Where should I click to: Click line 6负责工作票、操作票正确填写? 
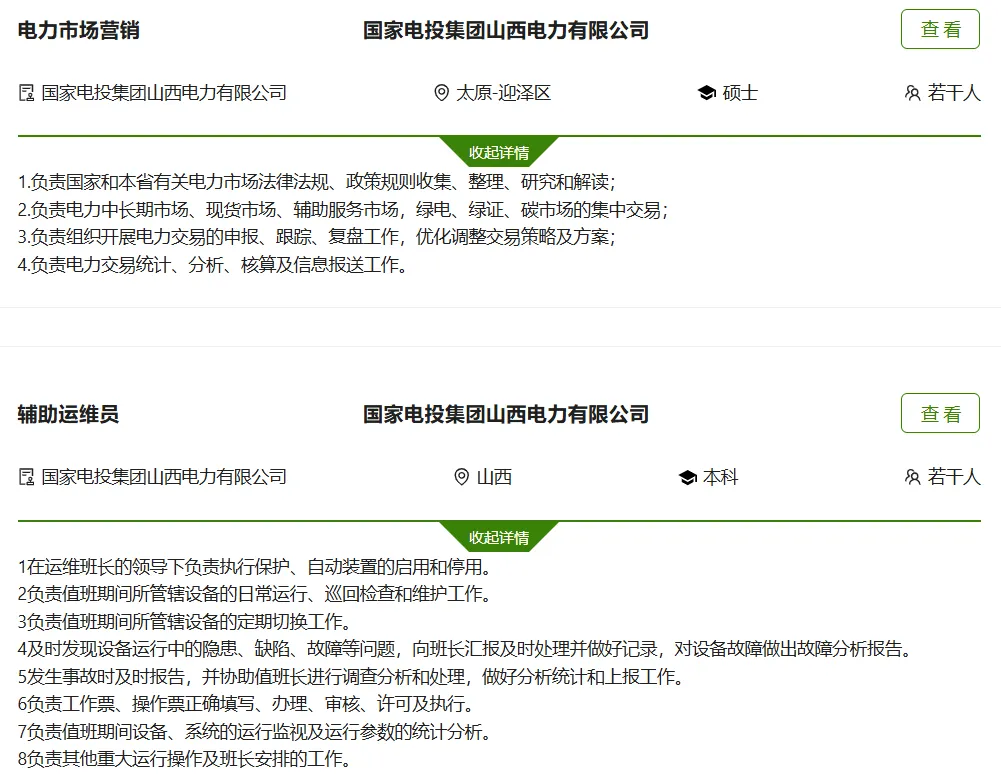[246, 704]
